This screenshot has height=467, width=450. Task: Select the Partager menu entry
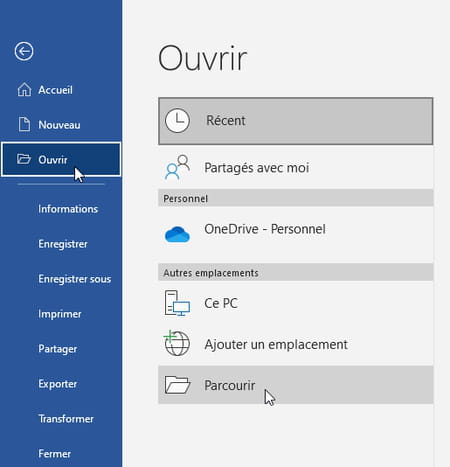click(x=58, y=349)
